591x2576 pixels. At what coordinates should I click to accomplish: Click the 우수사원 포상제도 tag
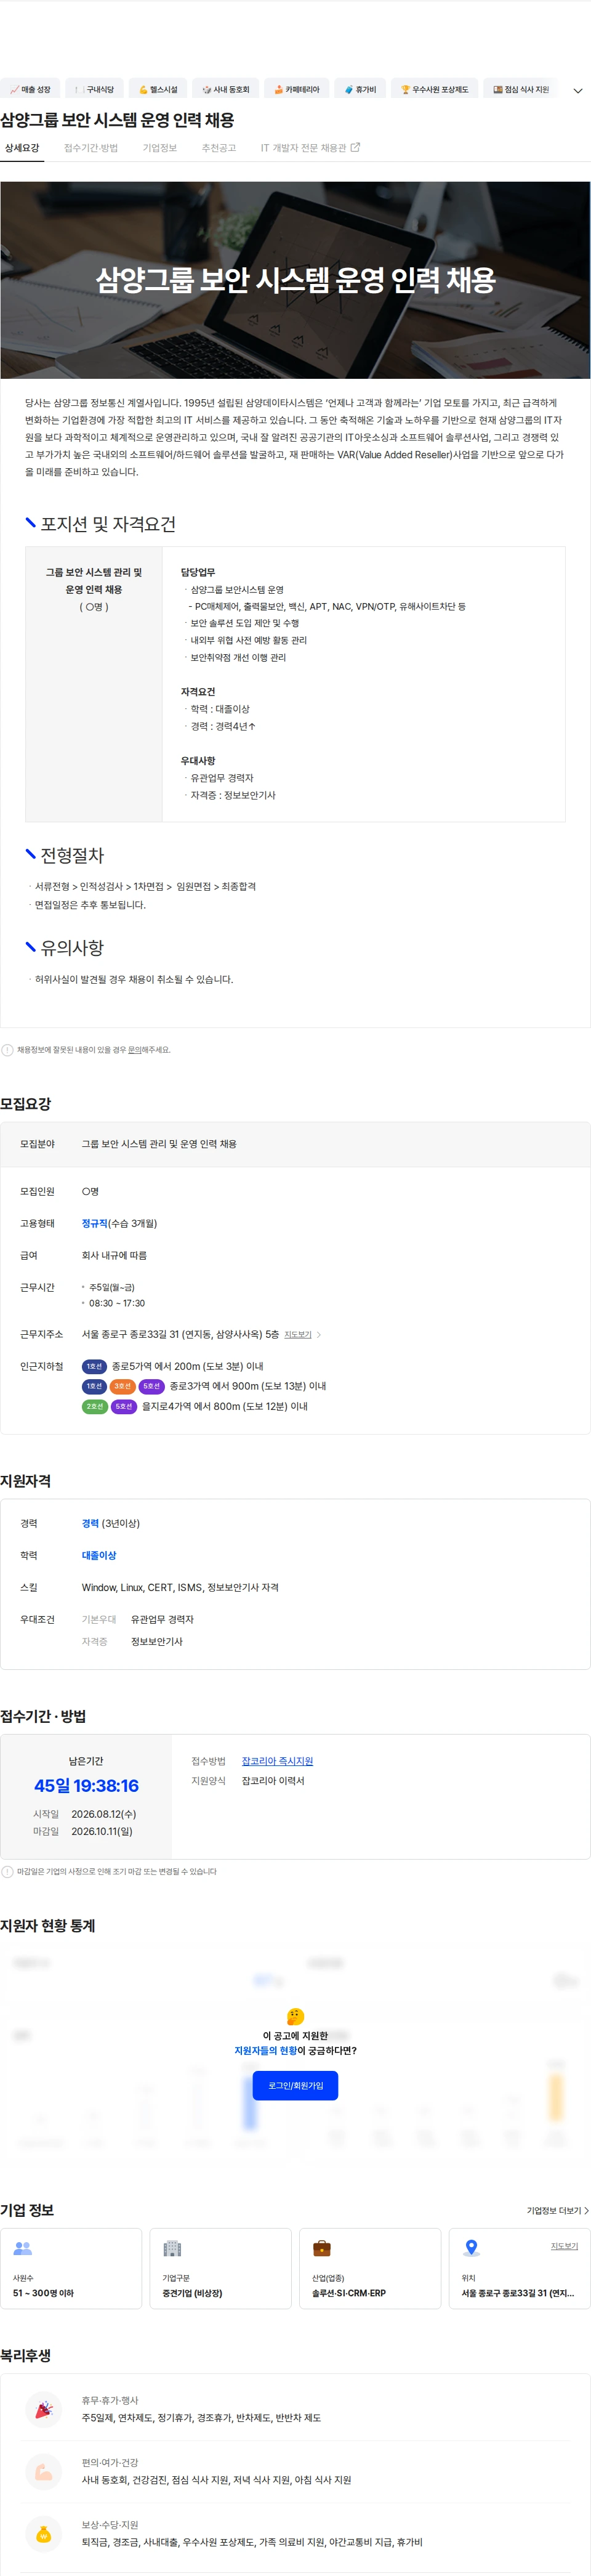coord(434,89)
